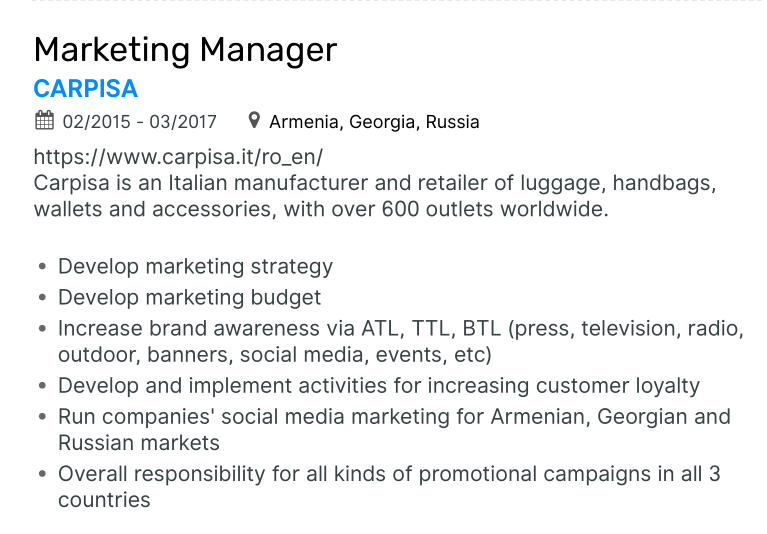
Task: Click the 'Overall responsibility' bullet text
Action: tap(389, 487)
